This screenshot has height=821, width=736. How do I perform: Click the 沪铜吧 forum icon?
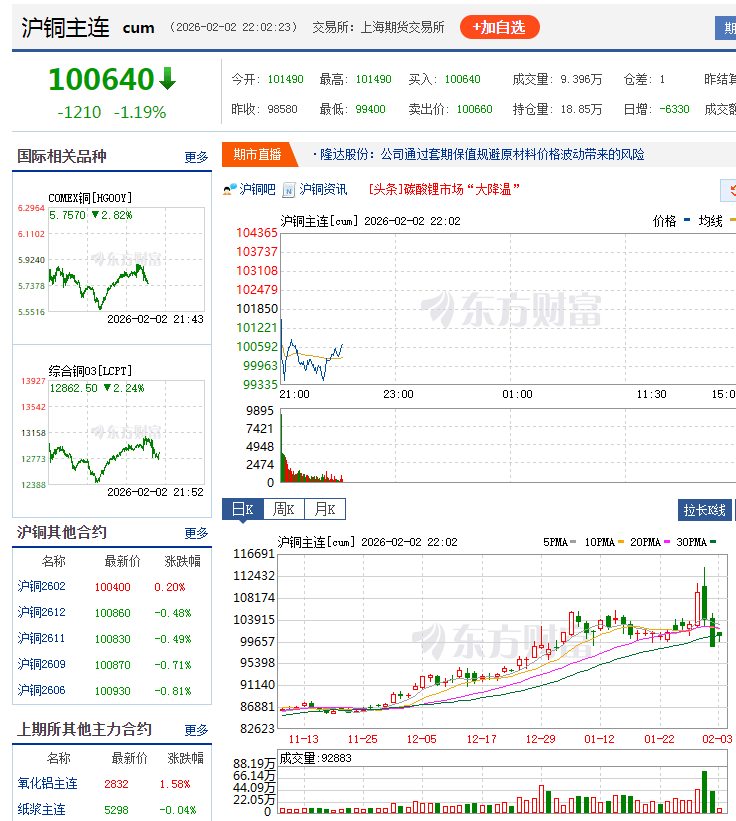pyautogui.click(x=230, y=190)
